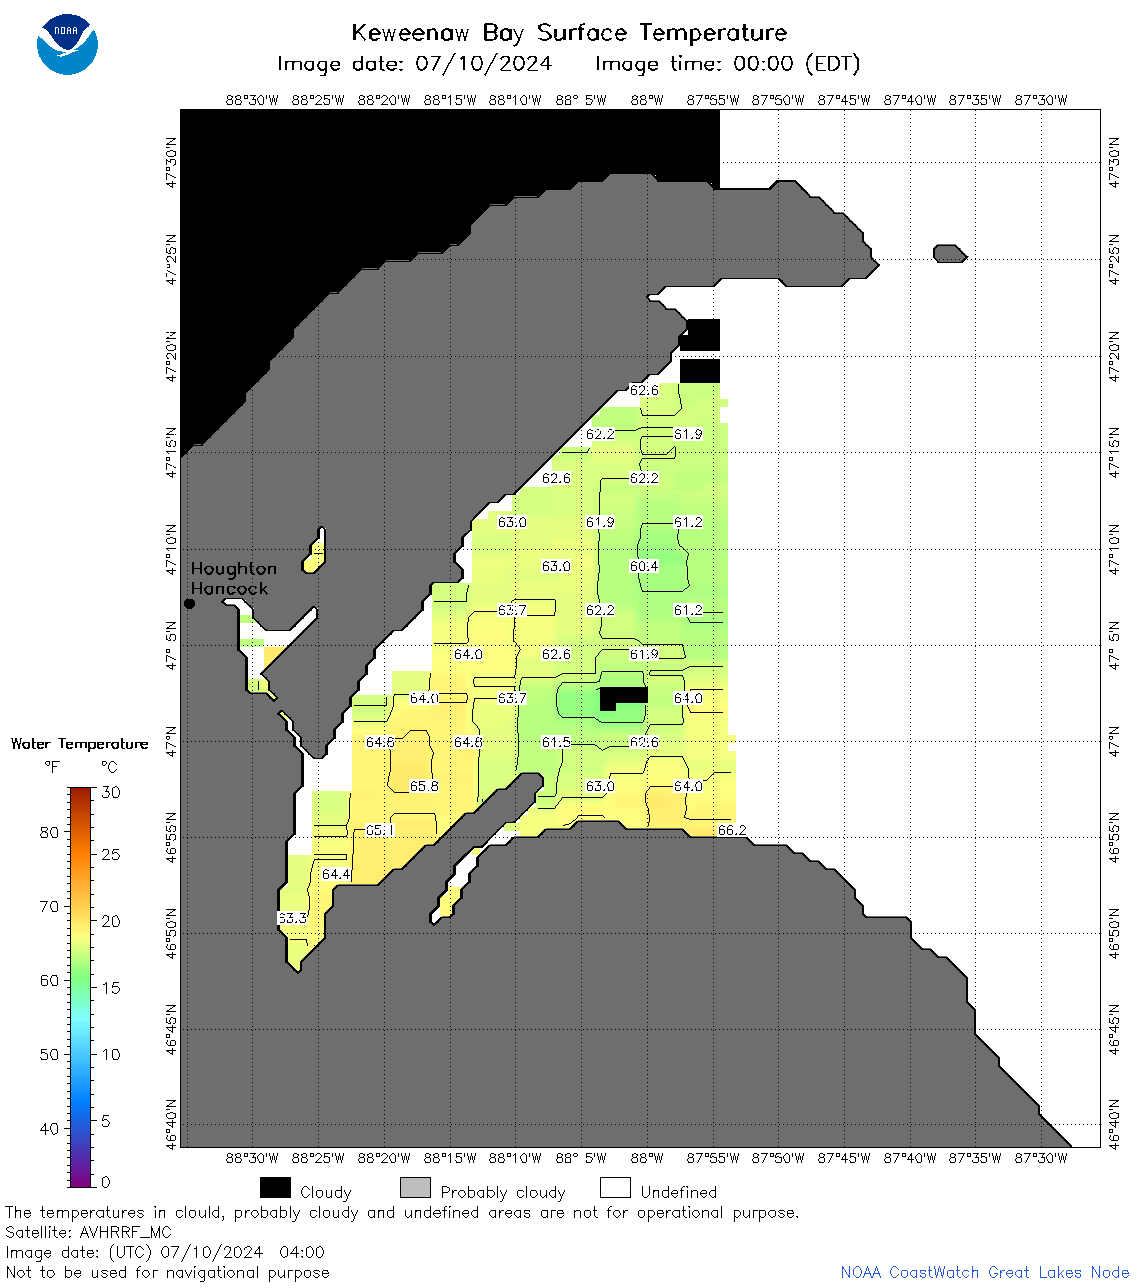The height and width of the screenshot is (1288, 1140).
Task: Select the black Cloudy legend swatch
Action: [275, 1187]
